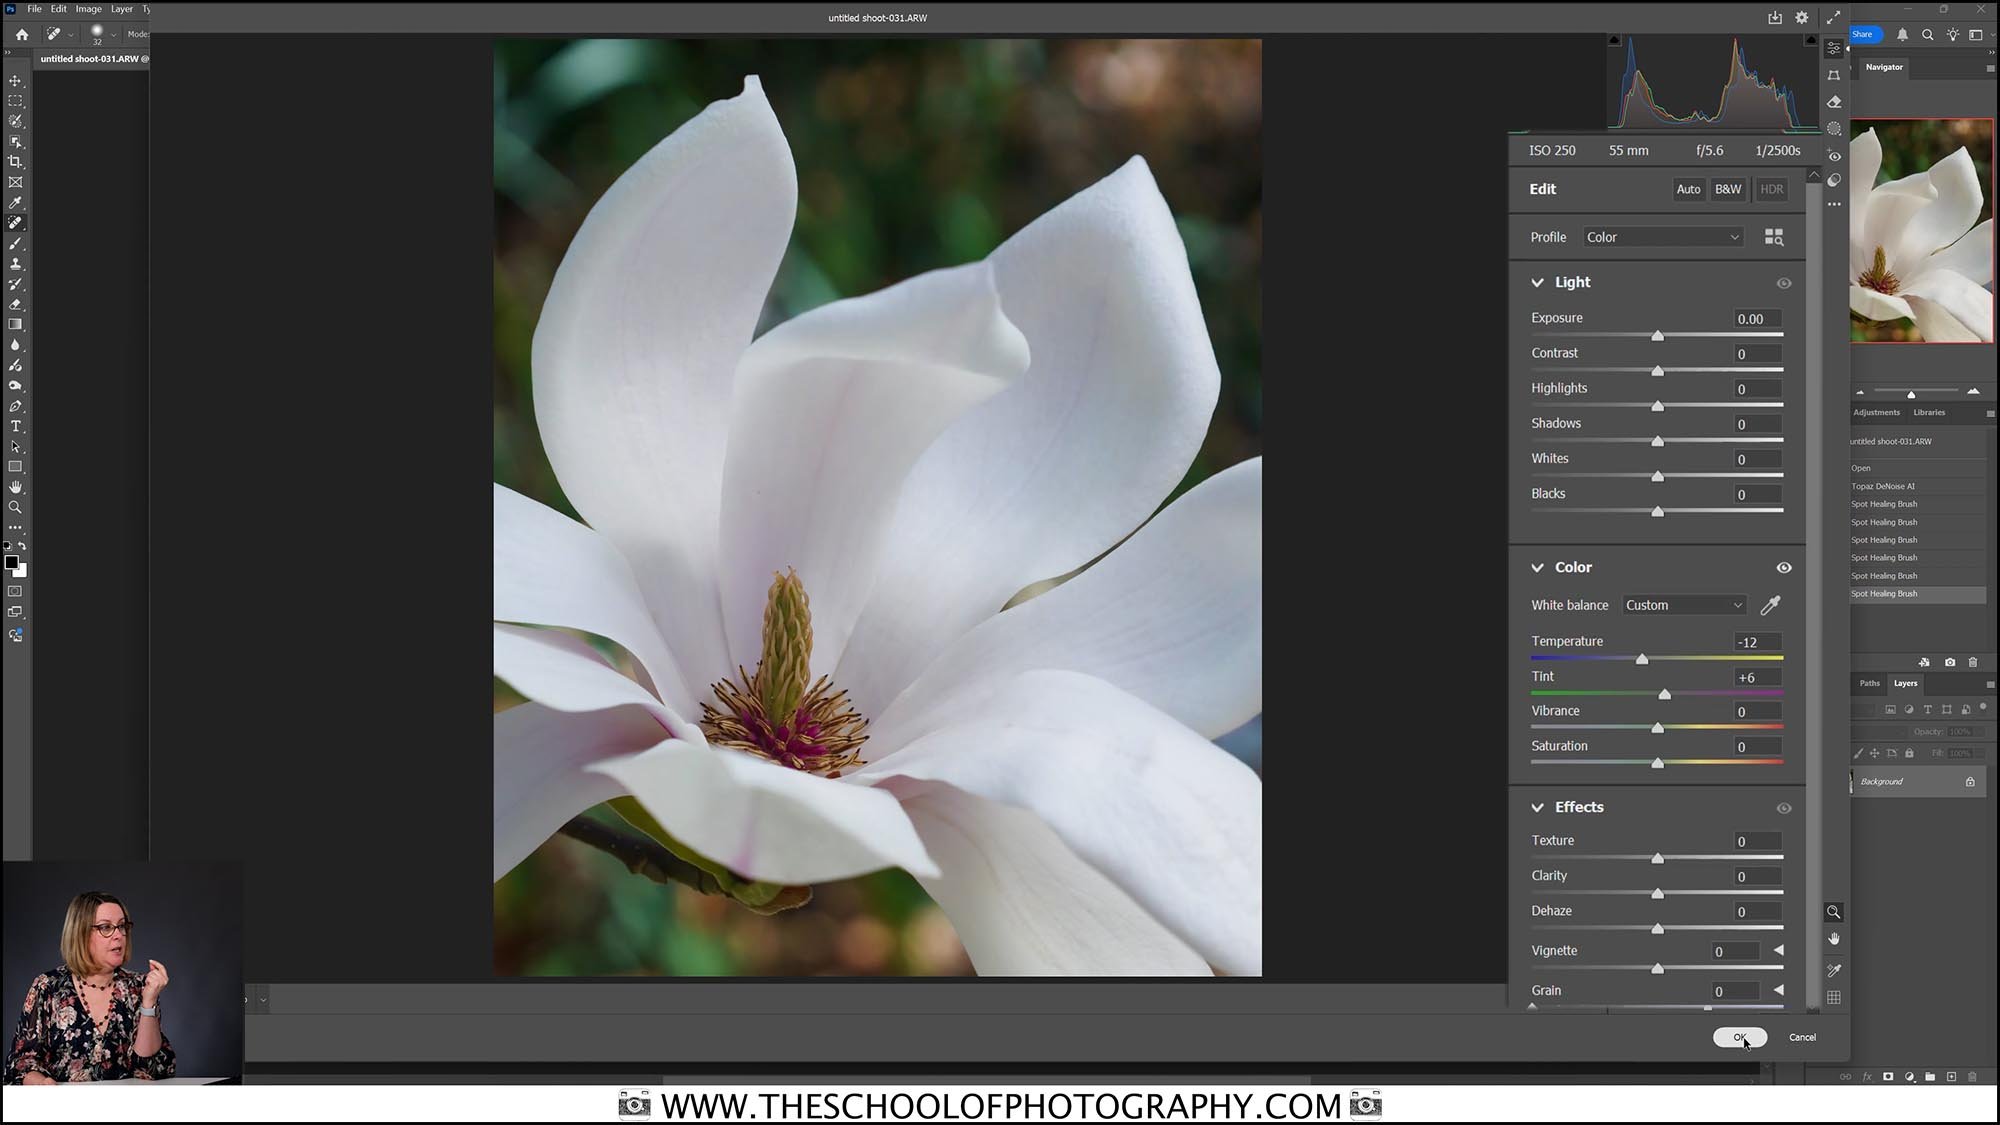Toggle visibility of Color adjustments
The width and height of the screenshot is (2000, 1125).
tap(1784, 567)
